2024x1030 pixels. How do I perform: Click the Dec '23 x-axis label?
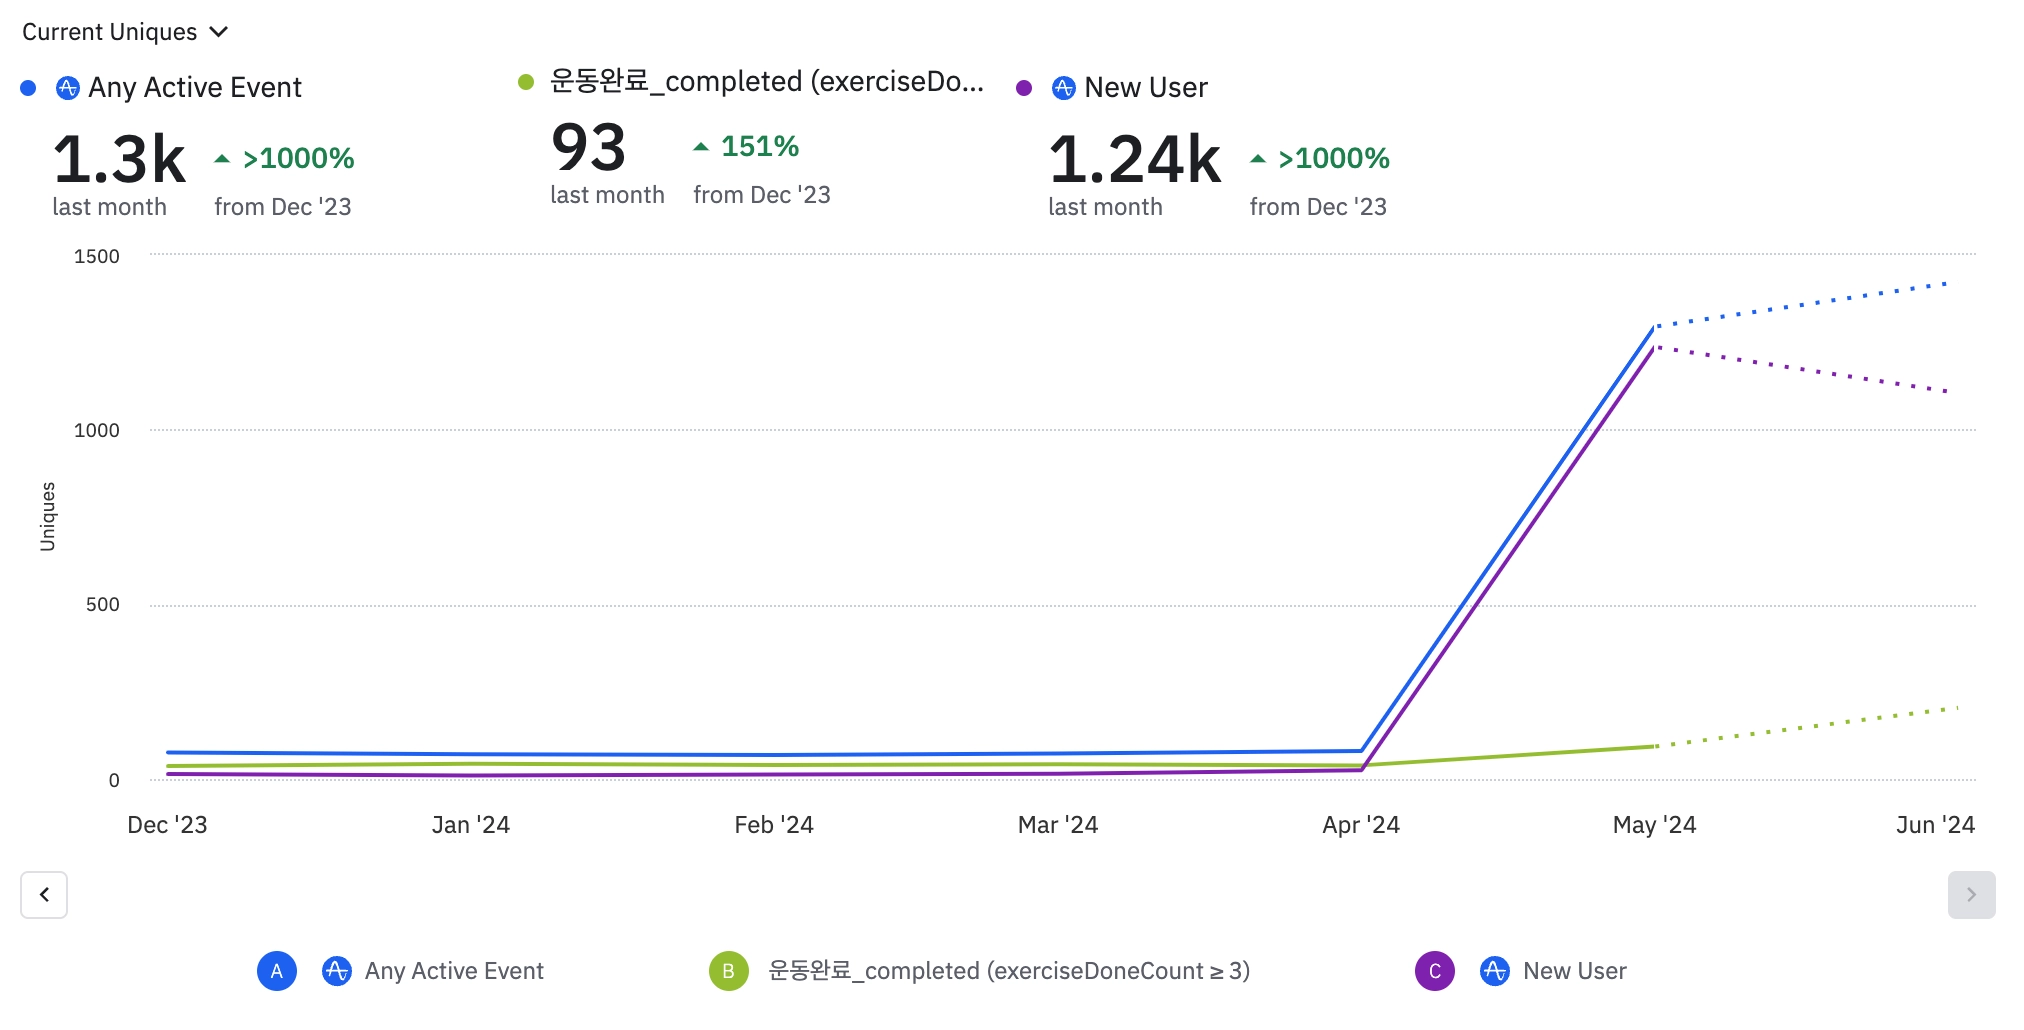click(167, 825)
